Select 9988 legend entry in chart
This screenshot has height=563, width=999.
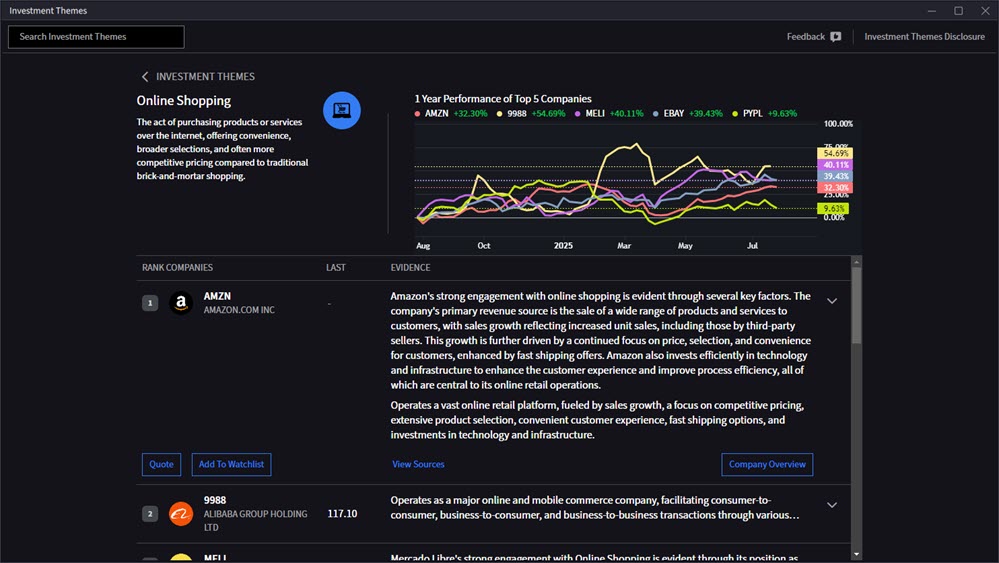coord(531,113)
